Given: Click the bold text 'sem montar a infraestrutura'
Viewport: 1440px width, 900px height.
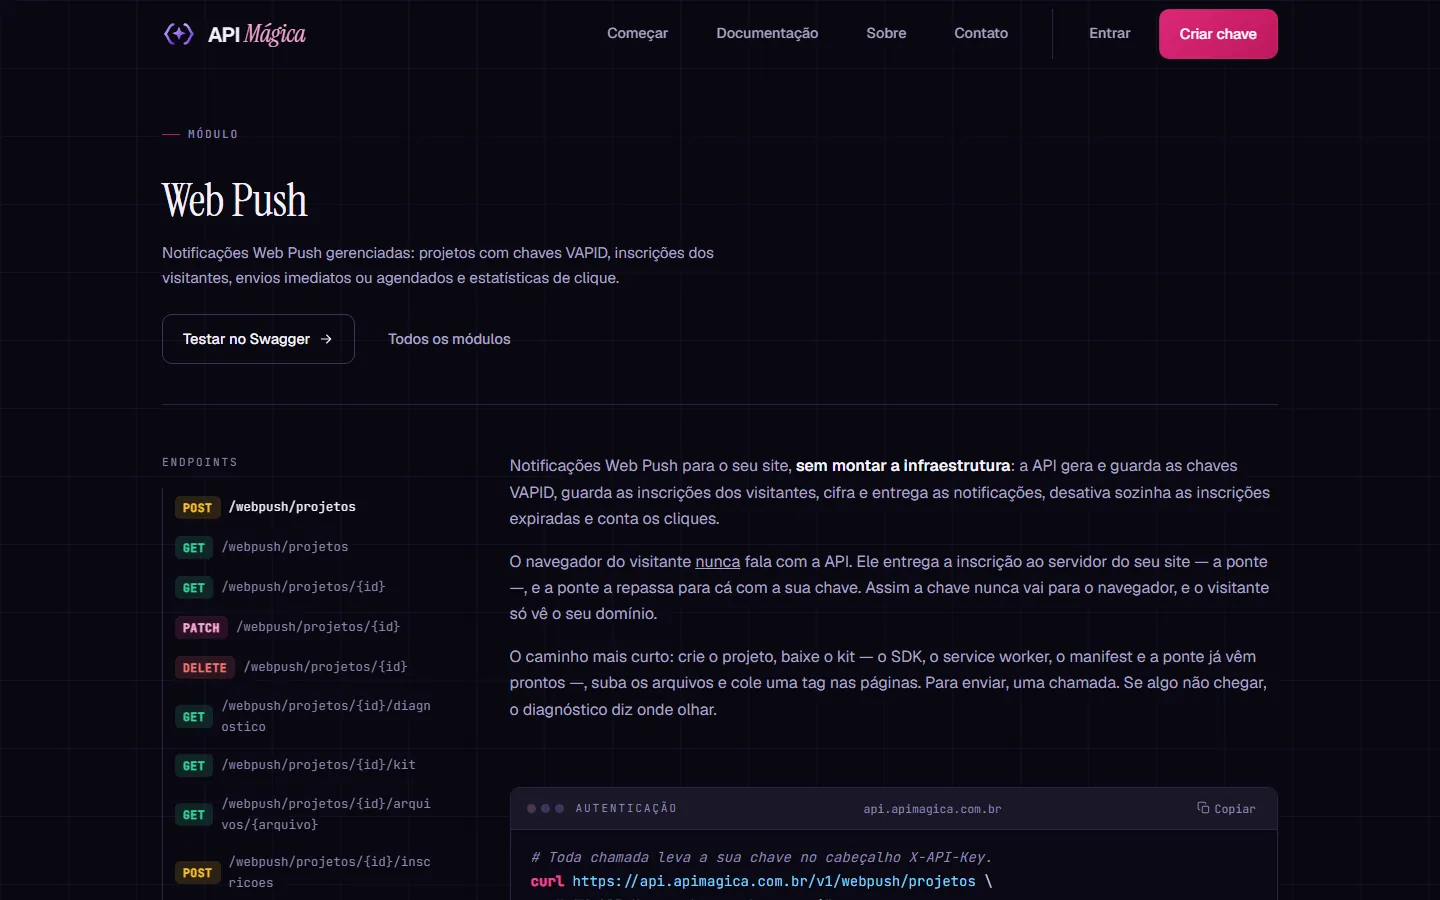Looking at the screenshot, I should pyautogui.click(x=903, y=466).
